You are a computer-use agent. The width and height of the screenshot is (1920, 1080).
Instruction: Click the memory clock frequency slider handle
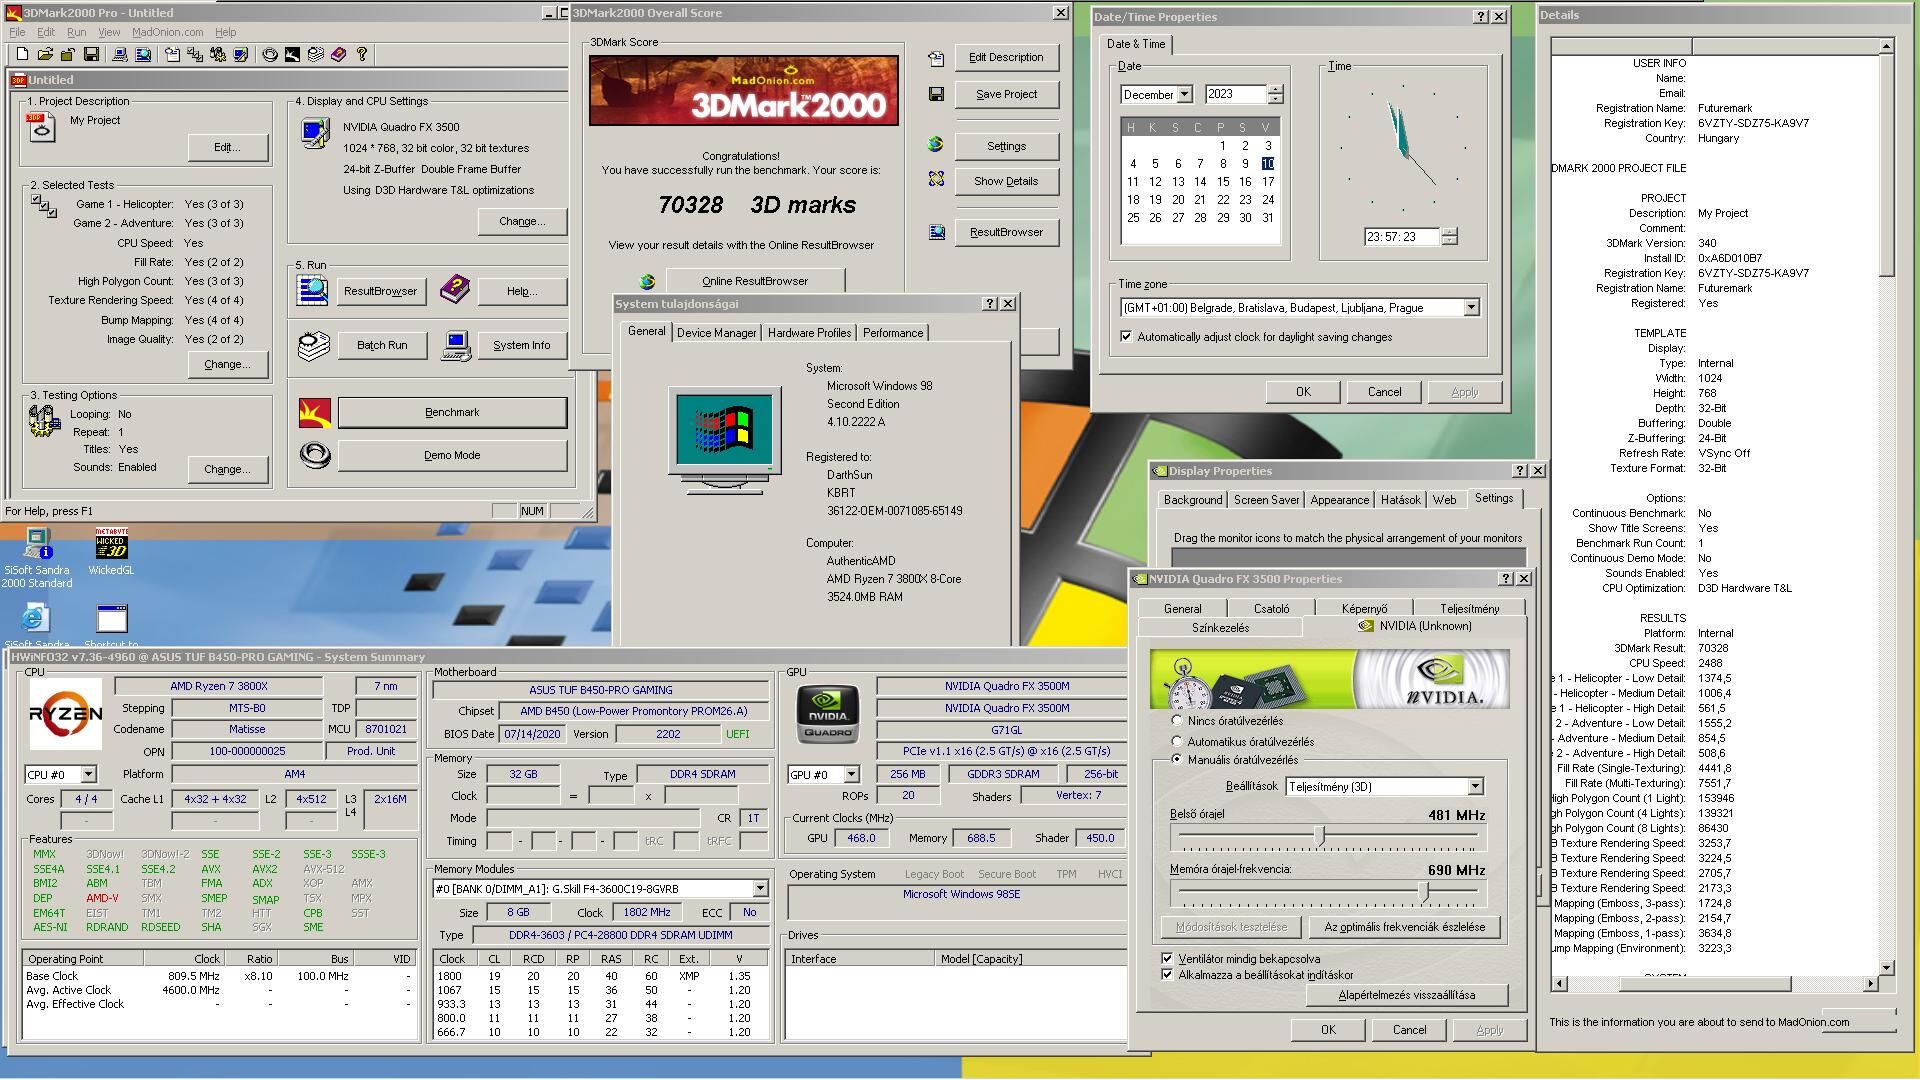point(1425,891)
